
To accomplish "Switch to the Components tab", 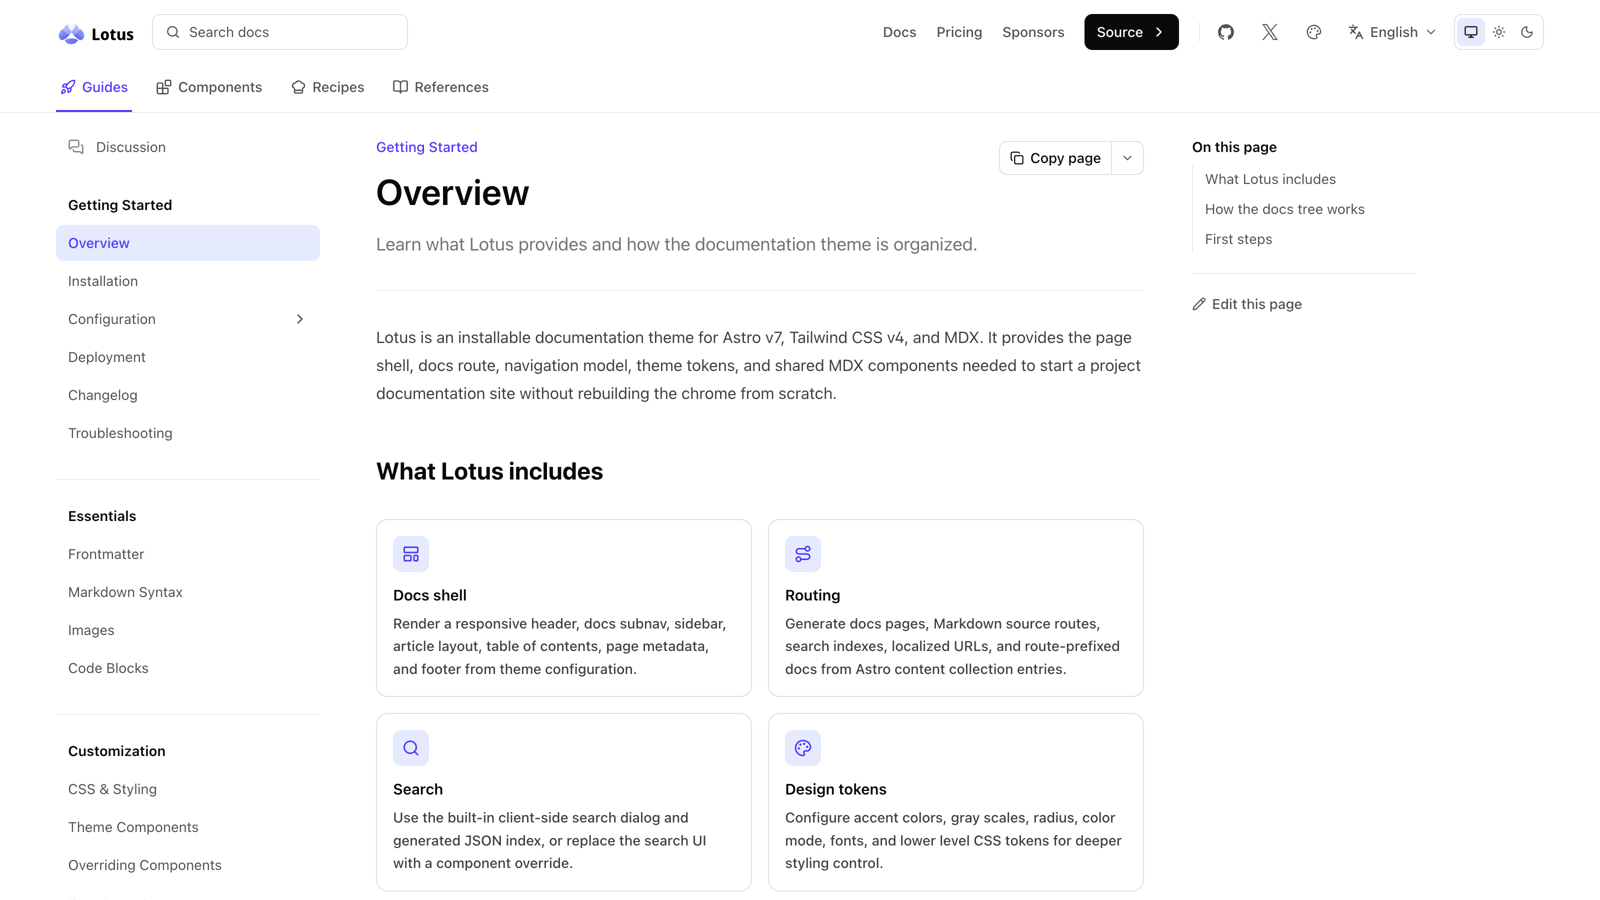I will 209,87.
